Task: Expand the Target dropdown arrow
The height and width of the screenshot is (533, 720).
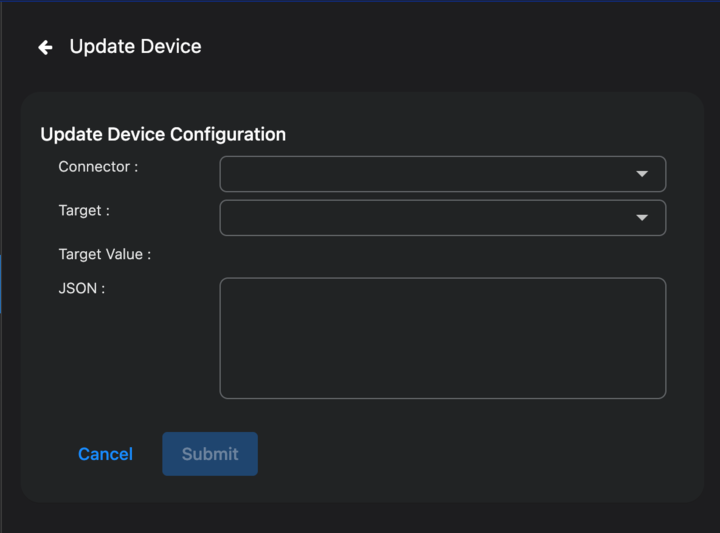Action: point(642,218)
